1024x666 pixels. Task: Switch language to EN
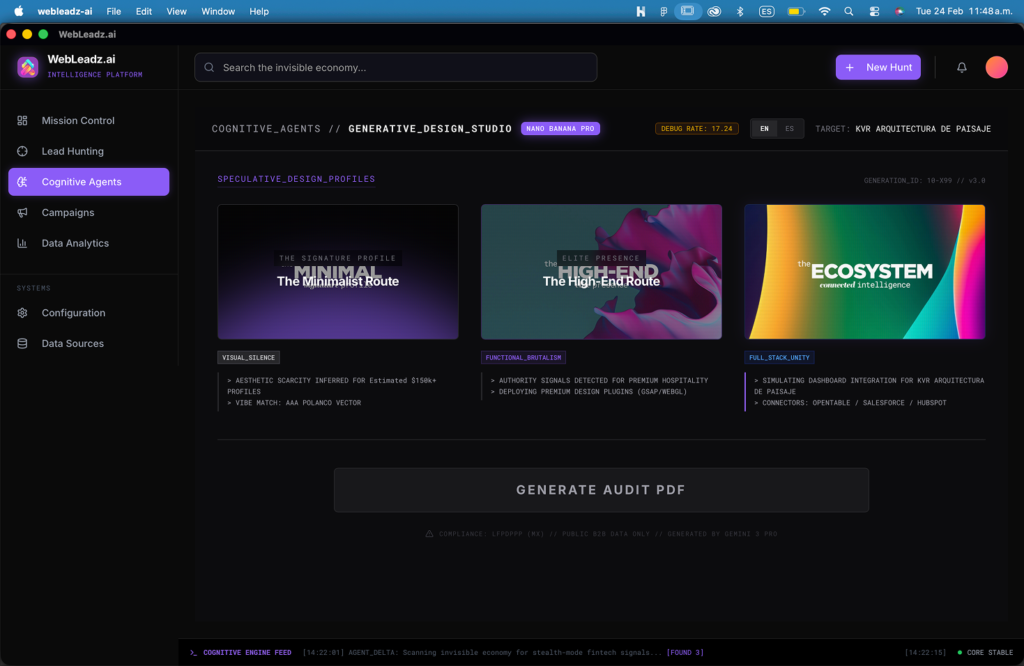click(x=765, y=129)
